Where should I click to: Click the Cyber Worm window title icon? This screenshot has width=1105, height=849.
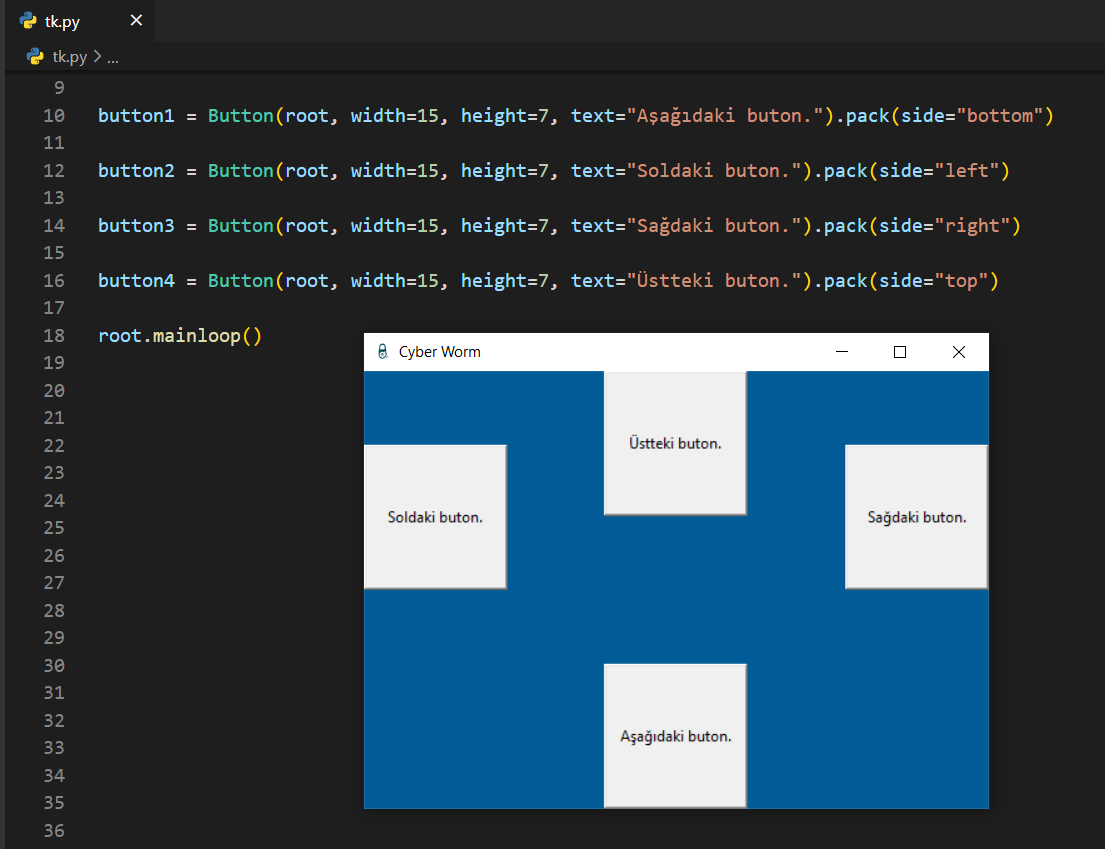(382, 352)
